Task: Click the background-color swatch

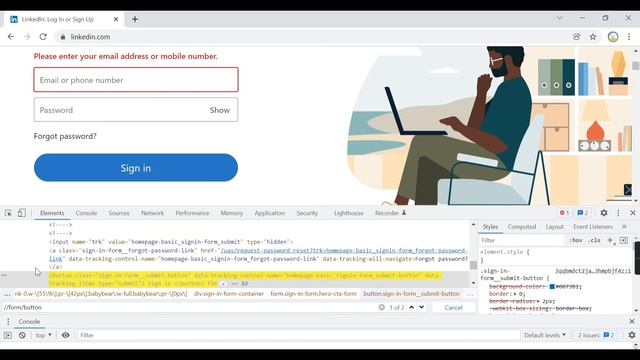Action: (552, 287)
